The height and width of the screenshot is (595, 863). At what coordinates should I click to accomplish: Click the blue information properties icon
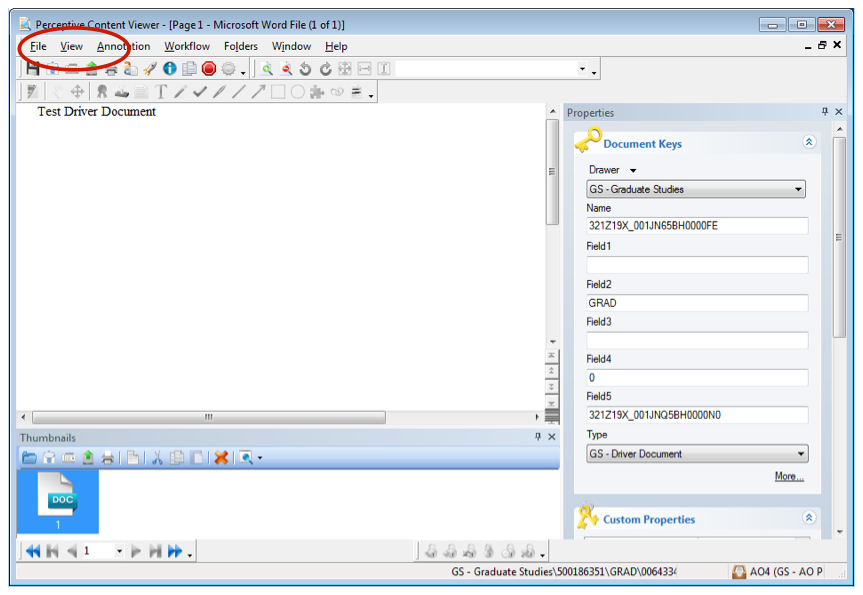coord(170,69)
